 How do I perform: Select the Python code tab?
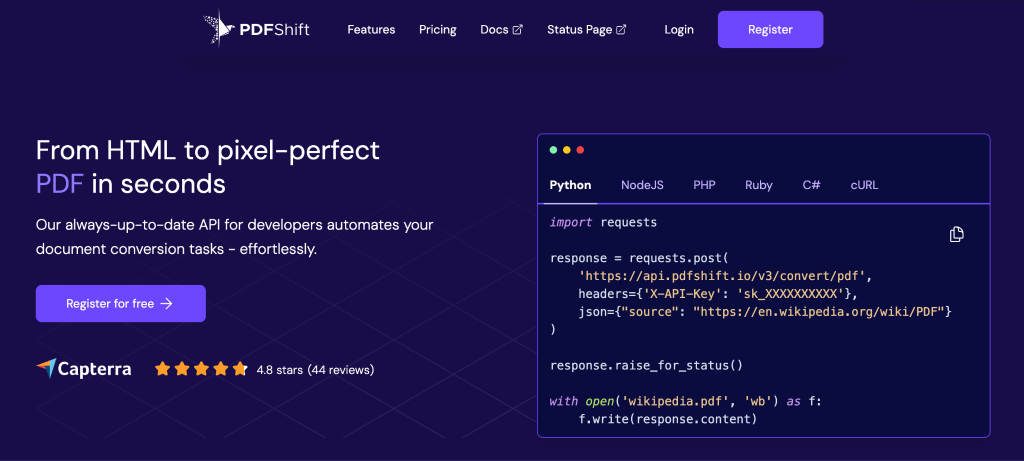point(570,185)
